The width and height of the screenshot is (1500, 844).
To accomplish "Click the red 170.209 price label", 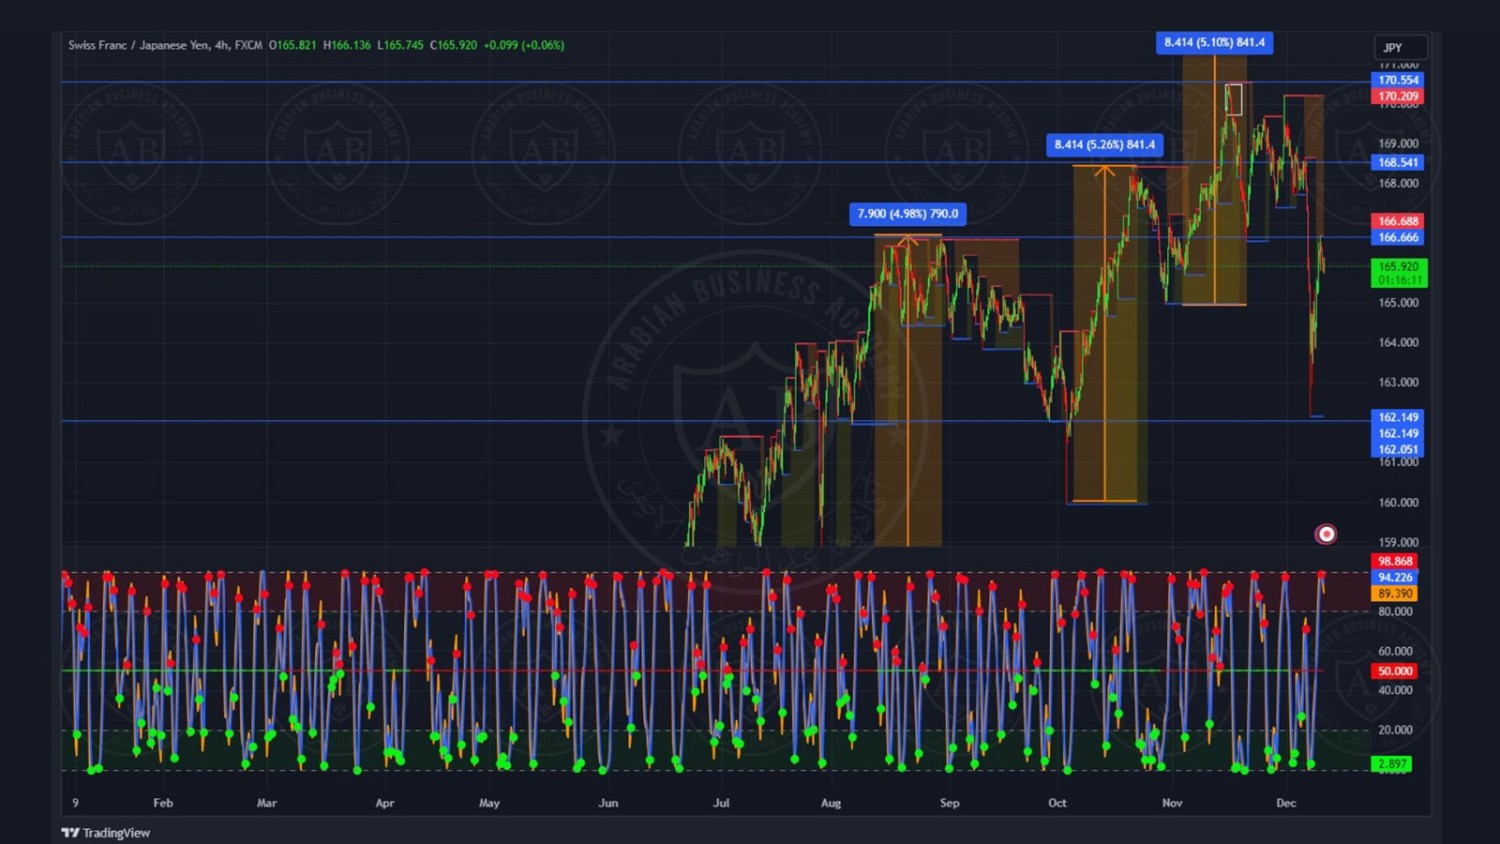I will click(x=1398, y=97).
